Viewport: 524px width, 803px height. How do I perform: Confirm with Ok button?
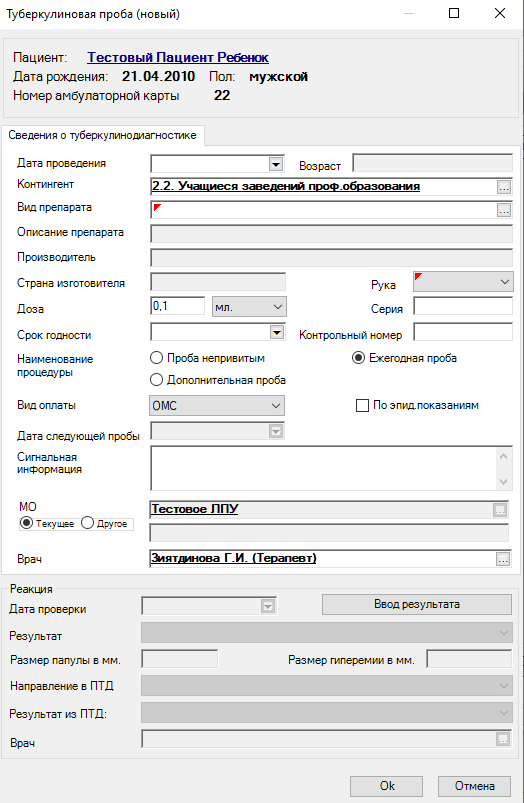[387, 786]
